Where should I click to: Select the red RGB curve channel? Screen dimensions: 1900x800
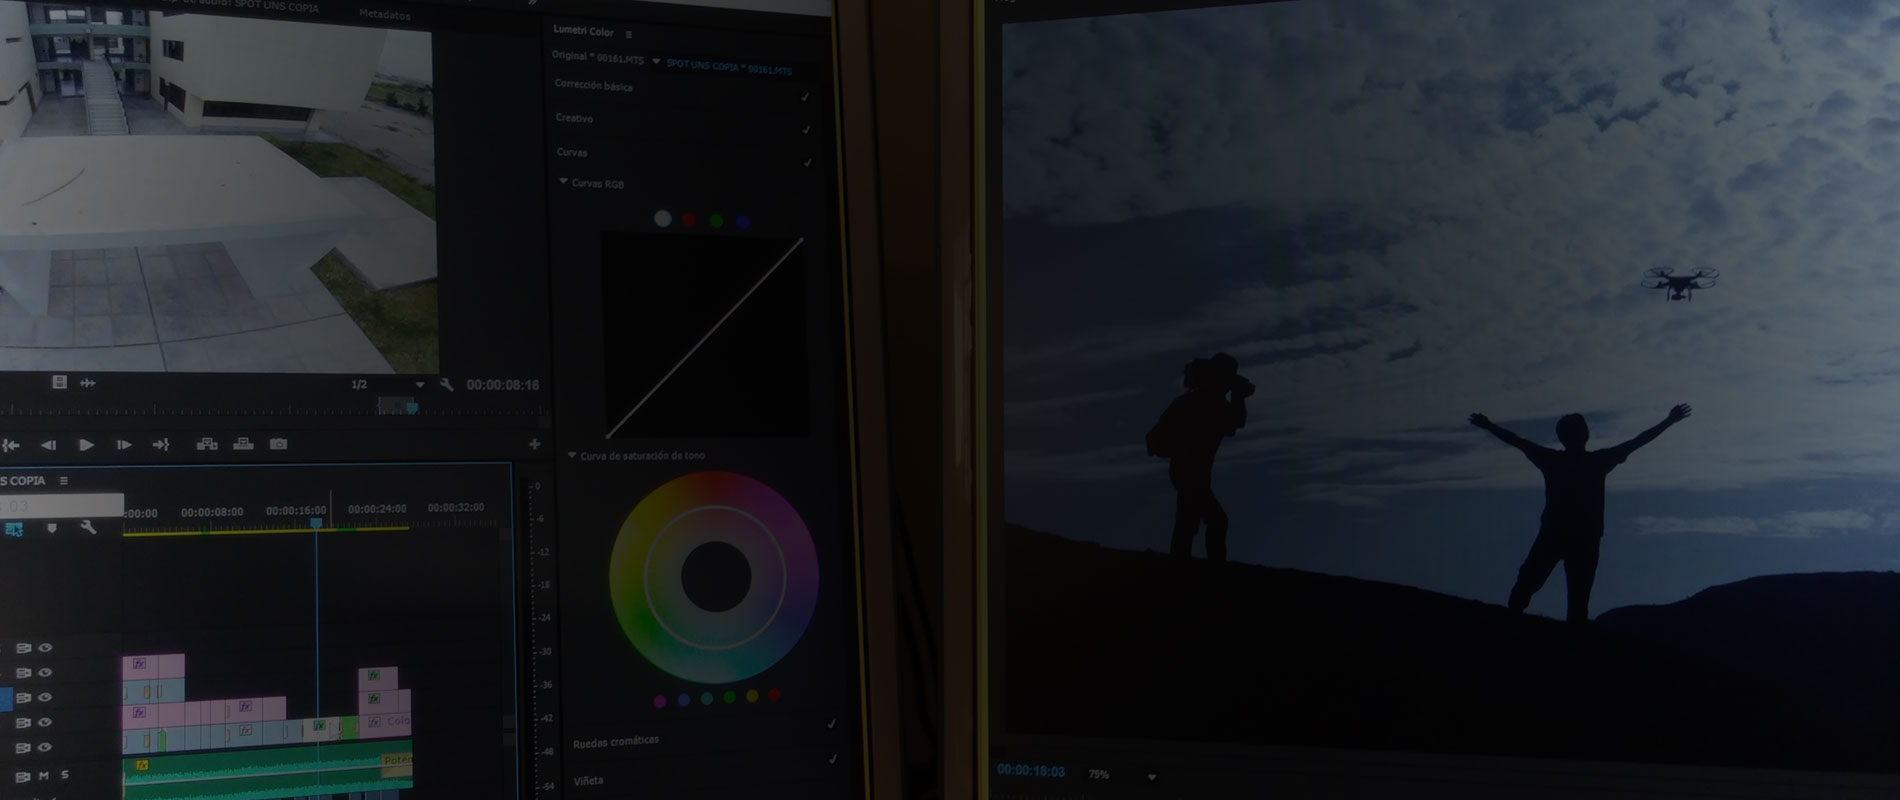coord(689,220)
